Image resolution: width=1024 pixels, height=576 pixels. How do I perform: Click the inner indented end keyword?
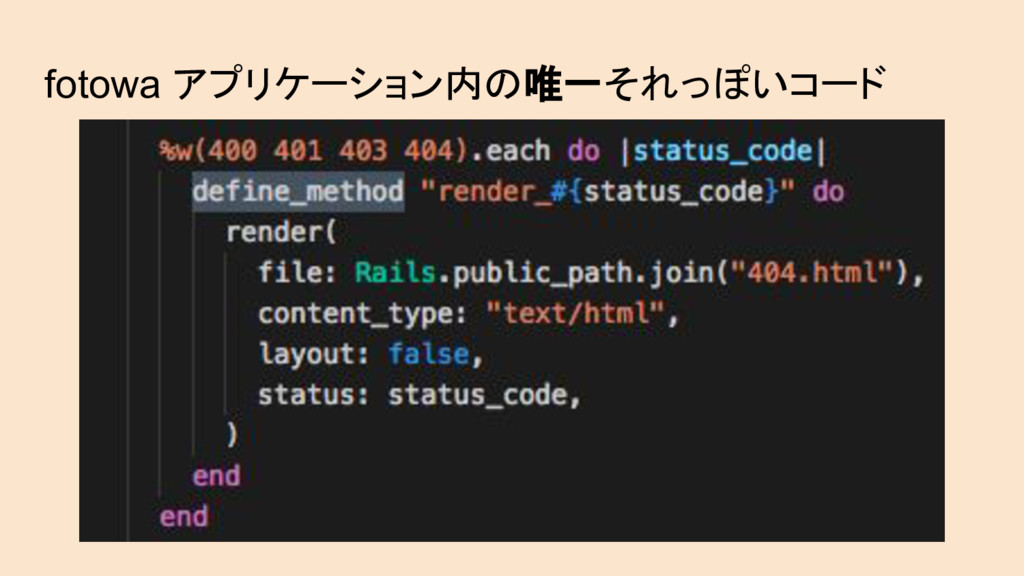216,475
